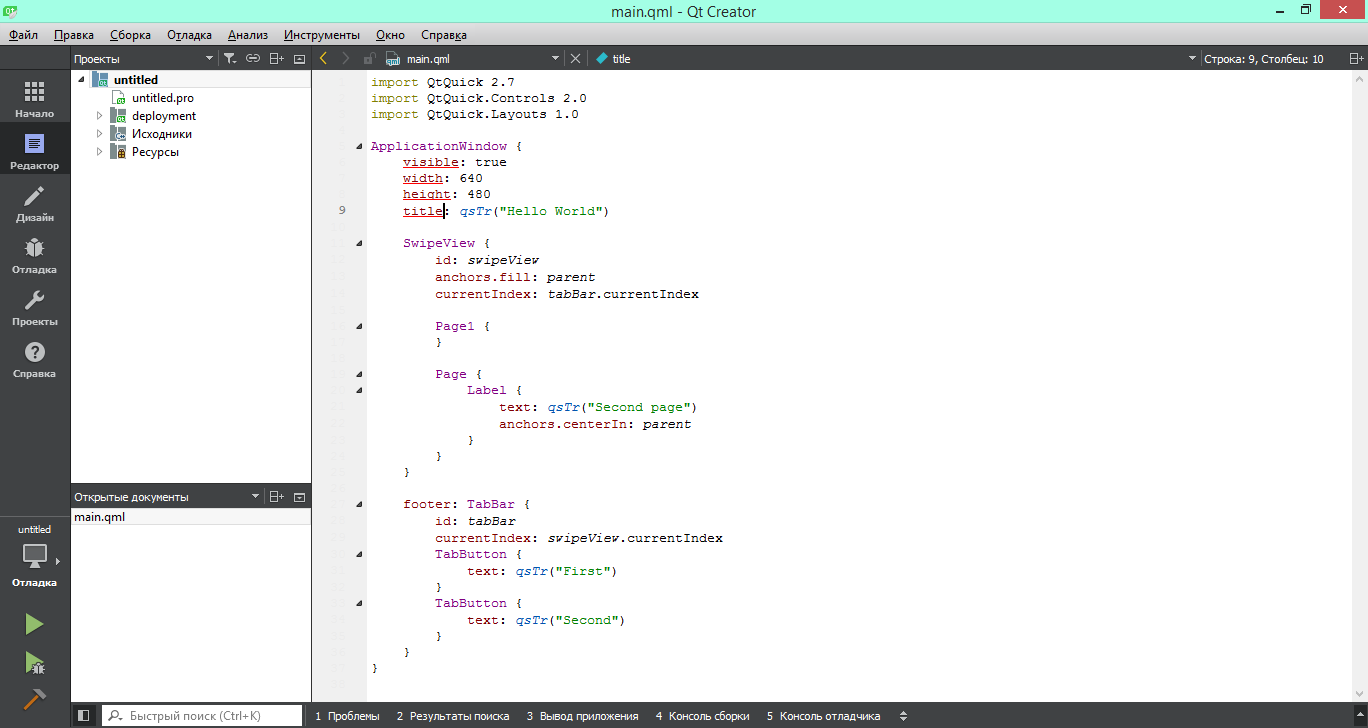The image size is (1368, 728).
Task: Fold the Label code block
Action: point(358,391)
